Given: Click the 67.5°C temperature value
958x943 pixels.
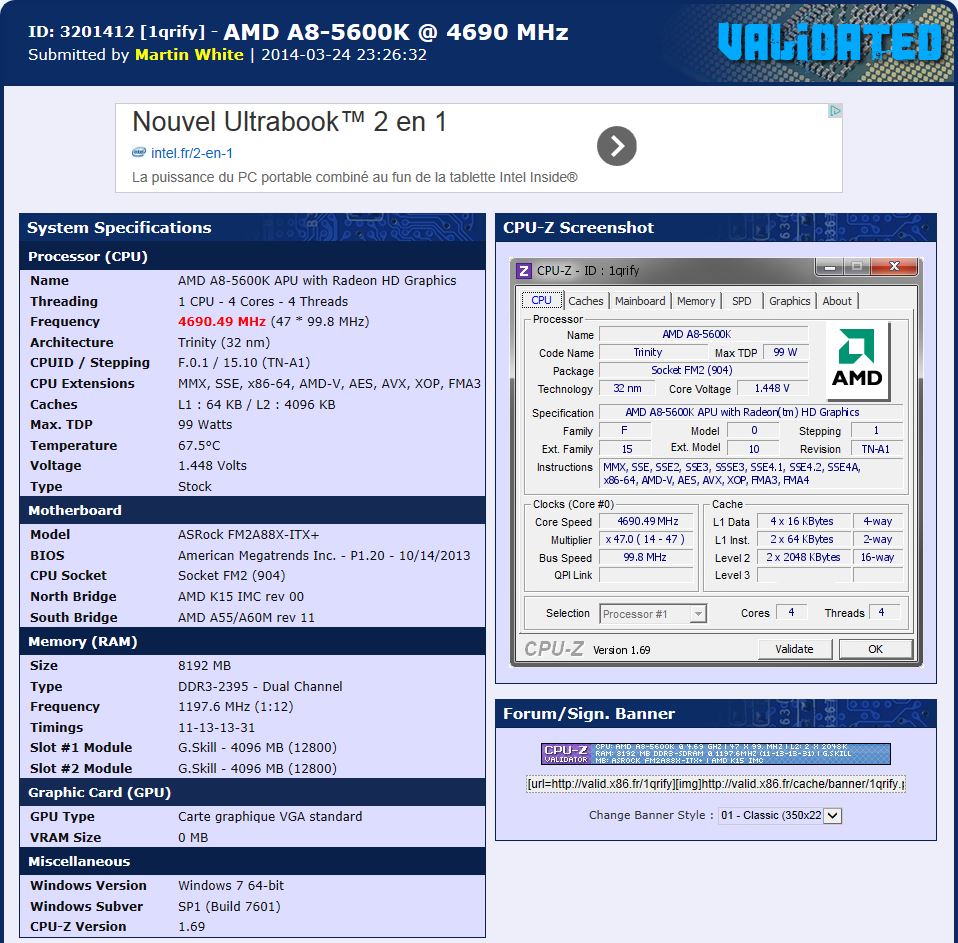Looking at the screenshot, I should coord(199,446).
